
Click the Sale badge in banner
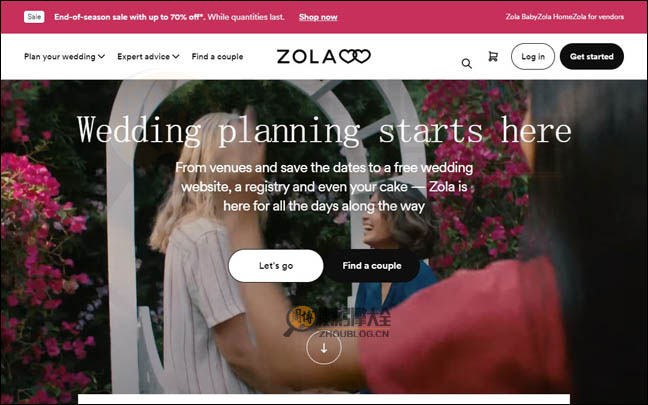click(x=34, y=17)
